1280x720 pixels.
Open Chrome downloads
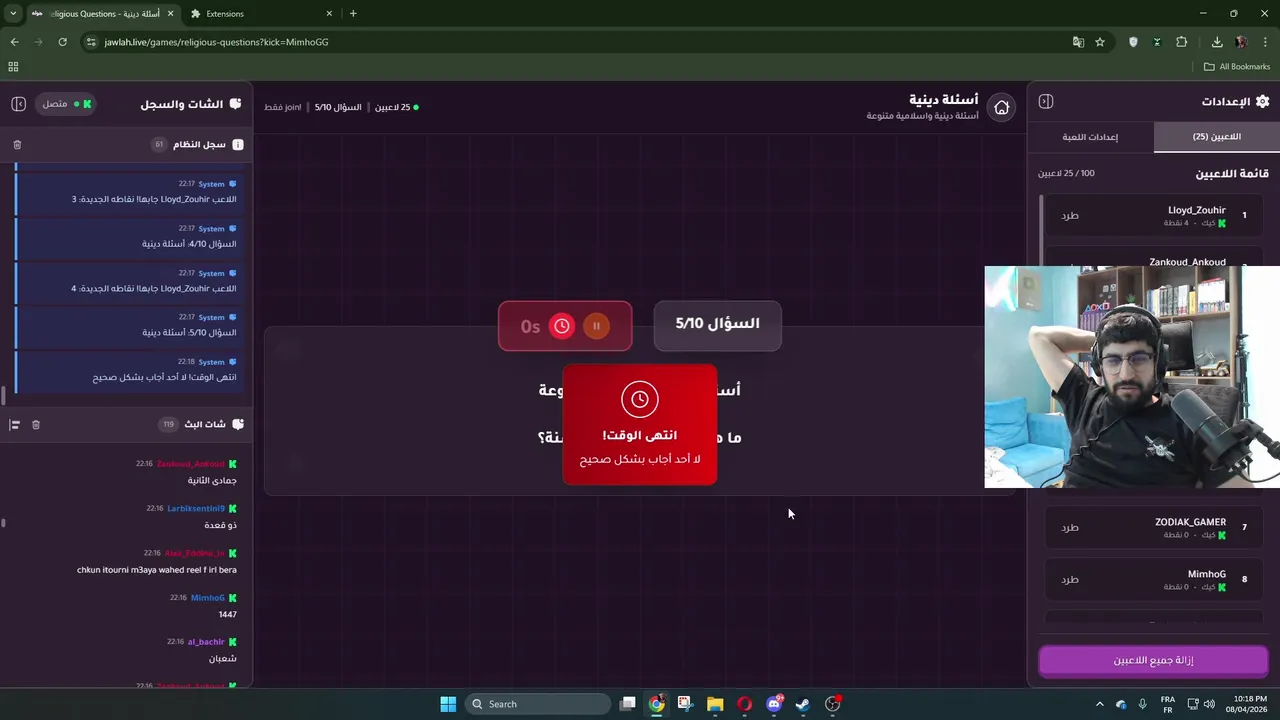pyautogui.click(x=1217, y=42)
